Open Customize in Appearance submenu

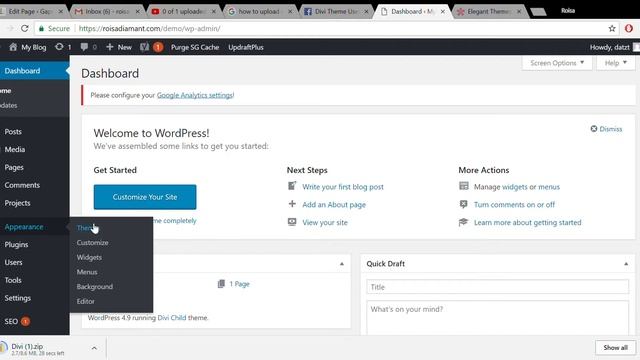tap(93, 242)
